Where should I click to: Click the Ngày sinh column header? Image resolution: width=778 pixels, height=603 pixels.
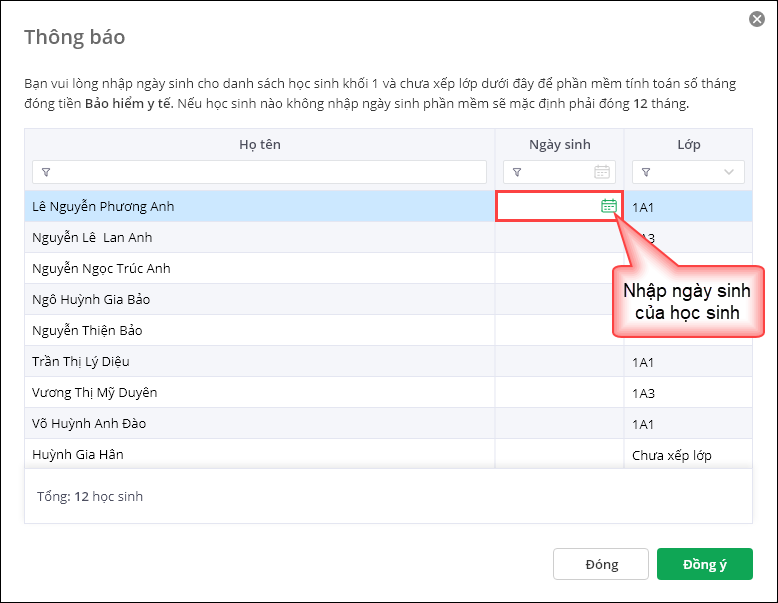pos(559,144)
